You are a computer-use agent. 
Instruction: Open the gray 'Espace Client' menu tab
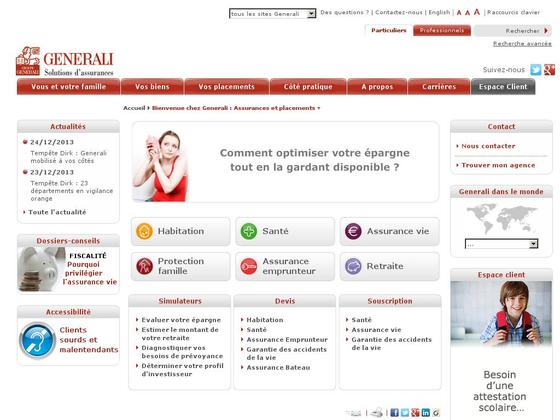[503, 86]
